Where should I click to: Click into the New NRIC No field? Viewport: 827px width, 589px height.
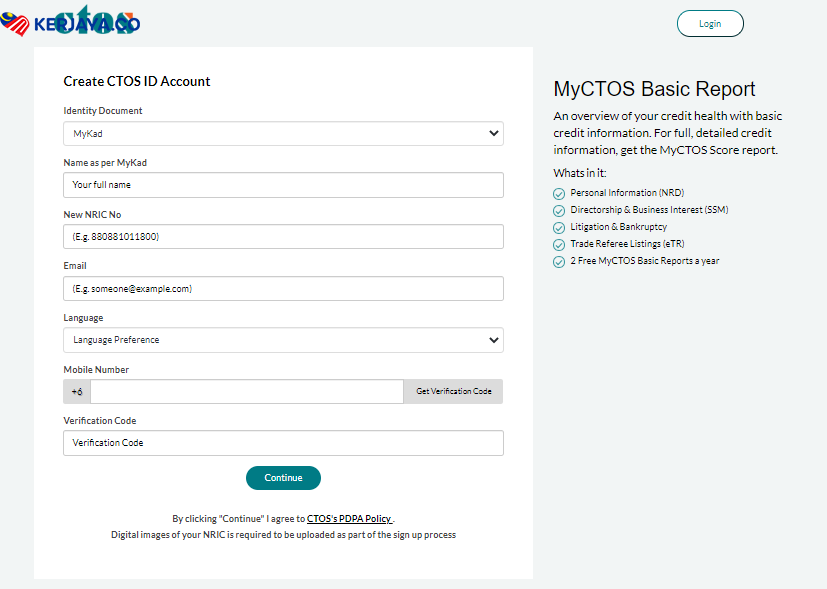[x=283, y=237]
